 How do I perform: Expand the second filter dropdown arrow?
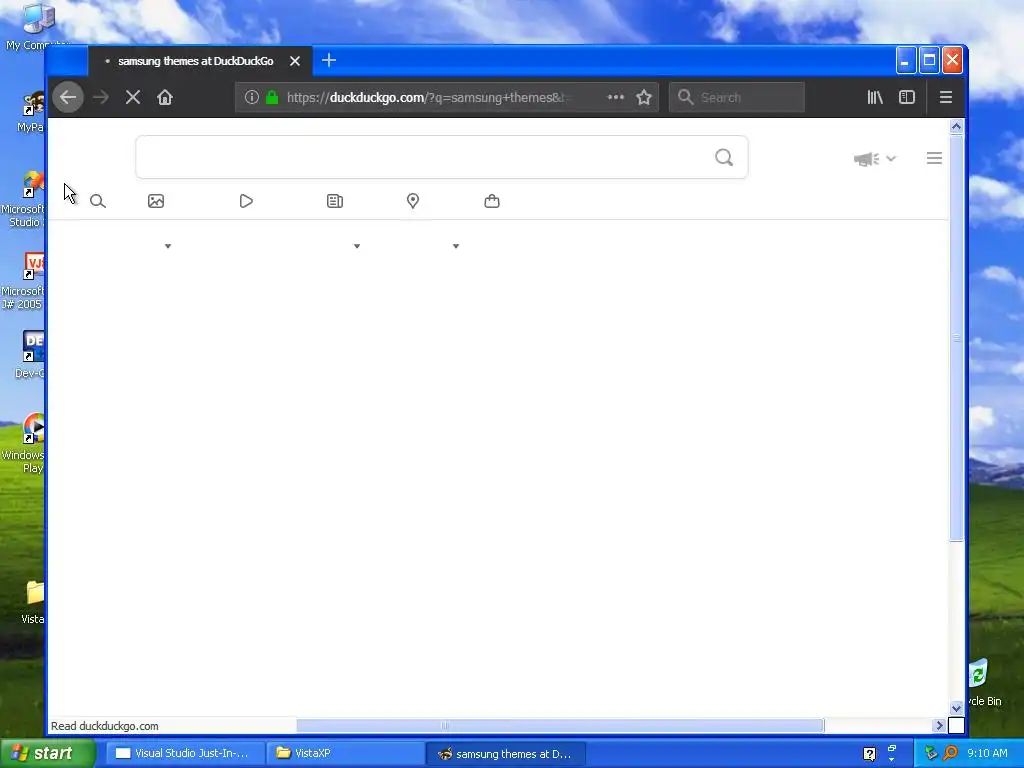tap(357, 246)
